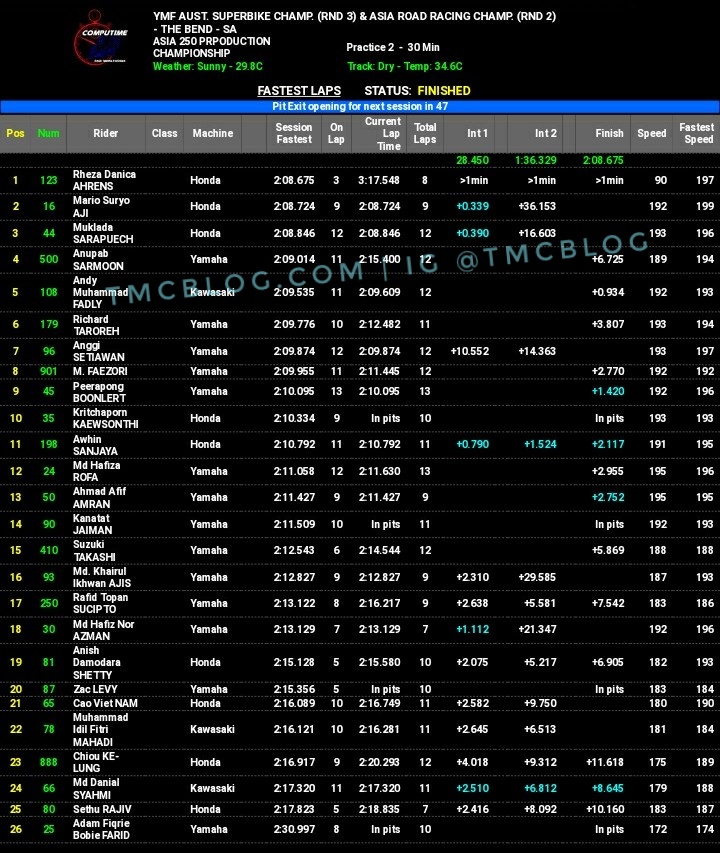Click the +10.552 Int 1 gap value
720x853 pixels.
coord(470,351)
